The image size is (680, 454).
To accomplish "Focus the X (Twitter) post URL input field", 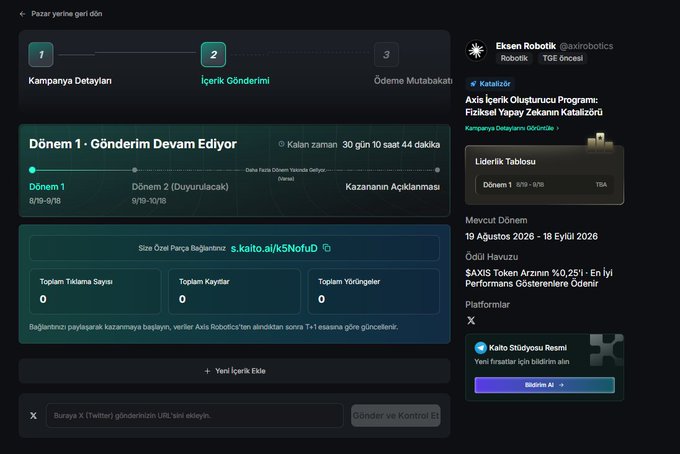I will pyautogui.click(x=195, y=415).
